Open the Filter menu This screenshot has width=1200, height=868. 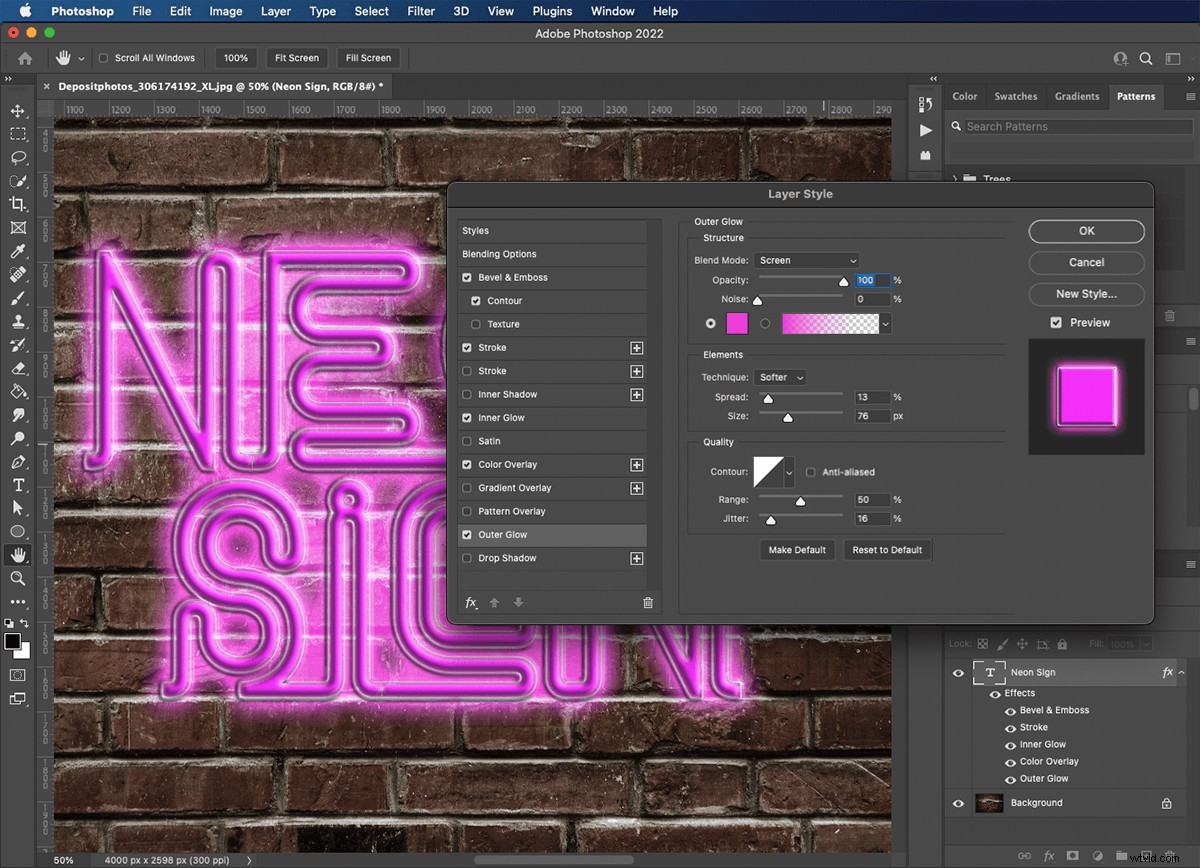coord(420,11)
